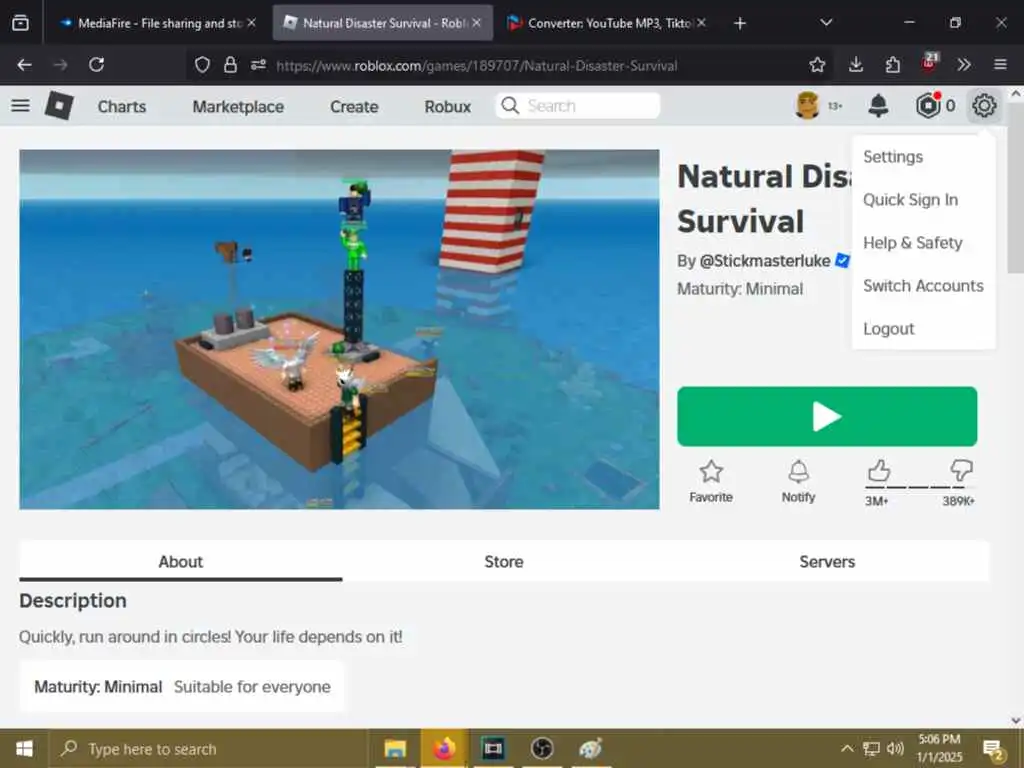1024x768 pixels.
Task: Start the game with green Play button
Action: click(x=827, y=417)
